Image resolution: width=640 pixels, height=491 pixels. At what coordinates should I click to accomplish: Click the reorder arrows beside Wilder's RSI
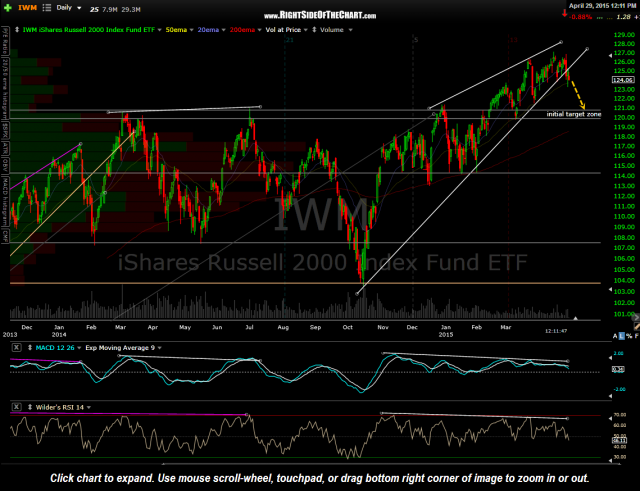(30, 407)
